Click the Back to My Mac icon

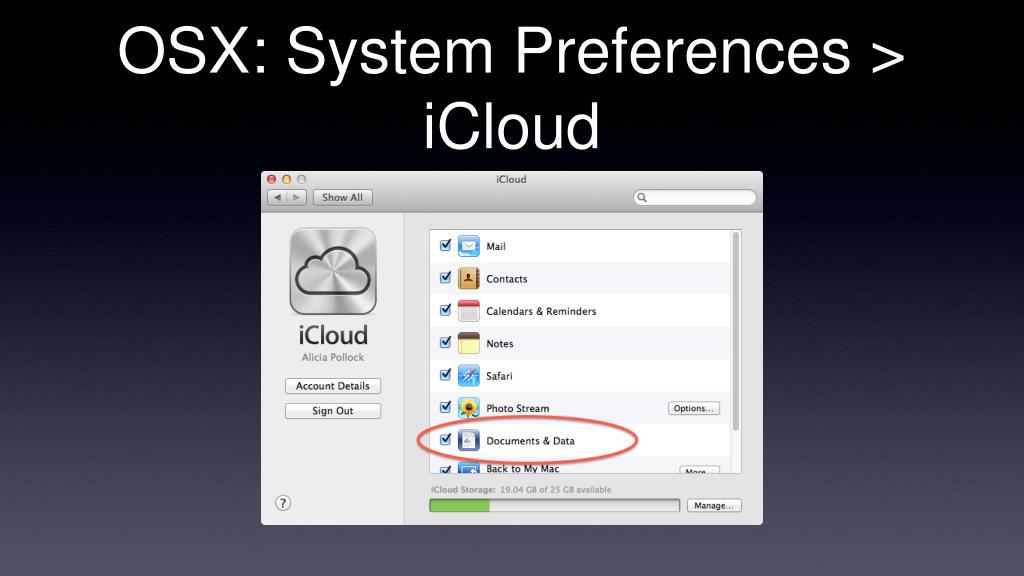tap(468, 468)
